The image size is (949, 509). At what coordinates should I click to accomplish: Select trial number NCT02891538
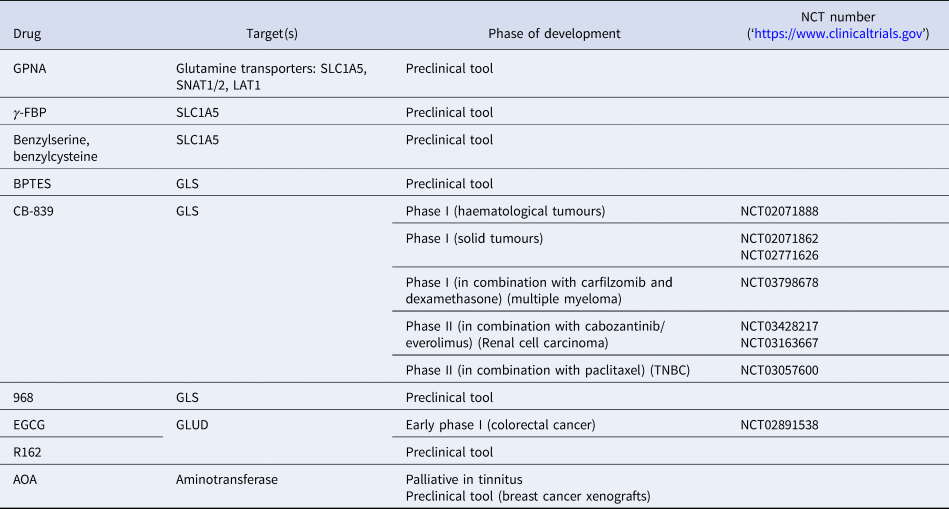779,425
